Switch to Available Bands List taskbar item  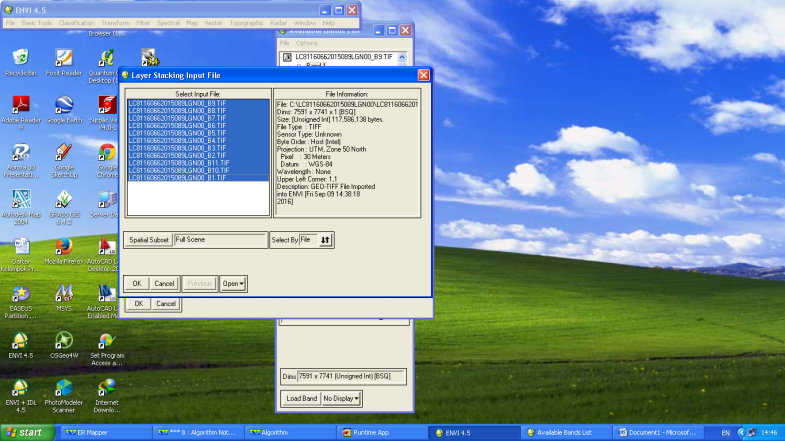point(567,432)
